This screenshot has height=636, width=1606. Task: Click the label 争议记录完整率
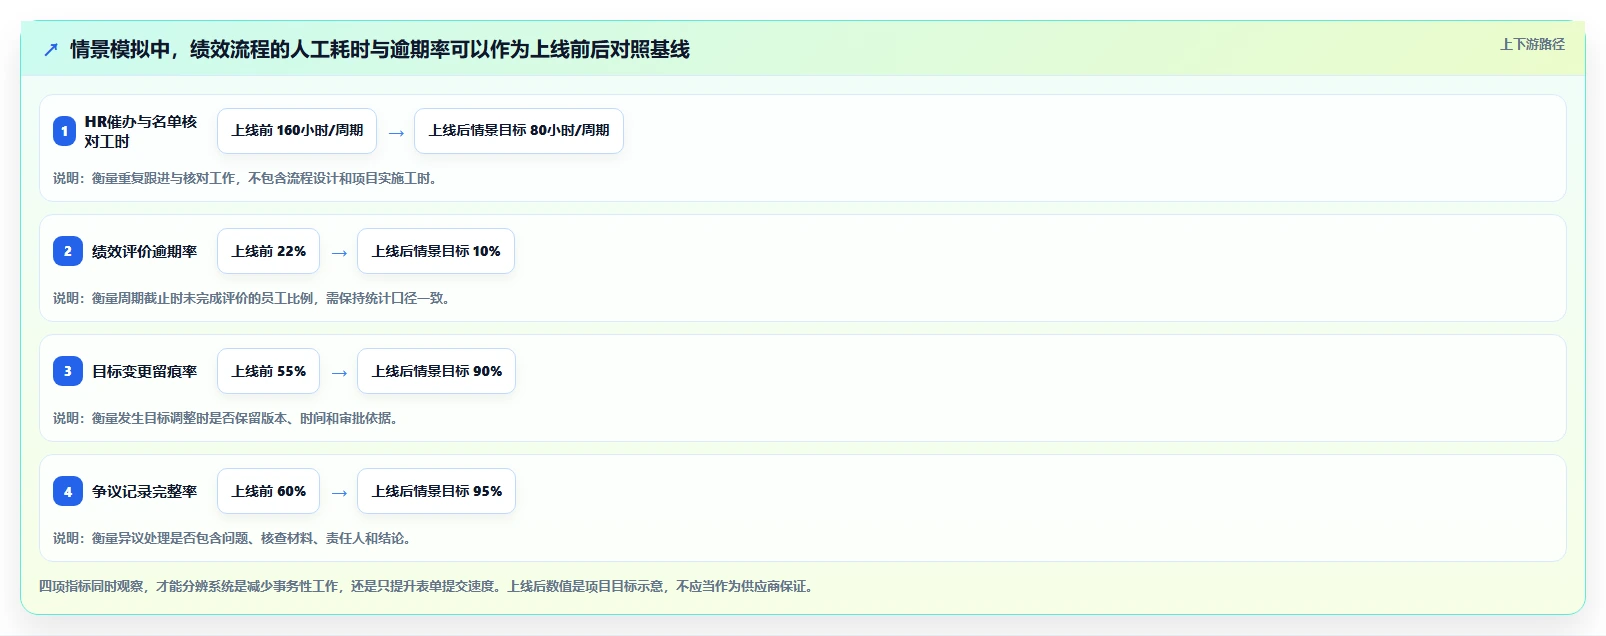coord(145,491)
